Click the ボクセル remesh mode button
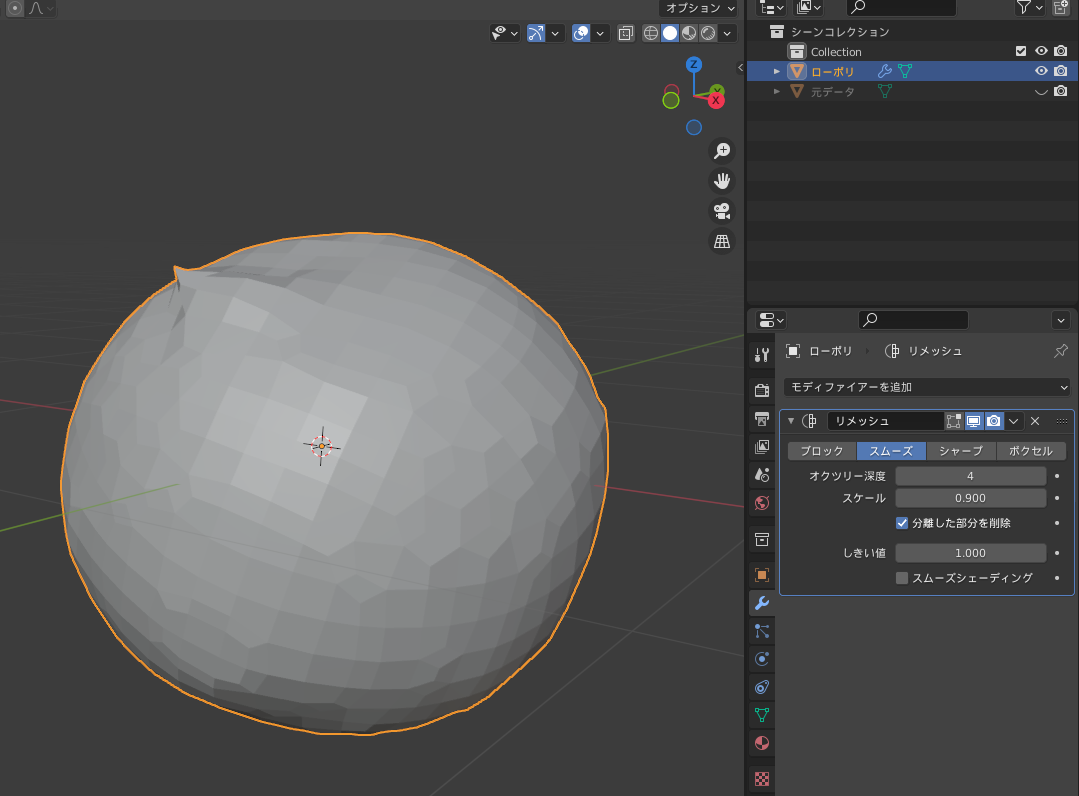Viewport: 1079px width, 796px height. click(x=1032, y=451)
